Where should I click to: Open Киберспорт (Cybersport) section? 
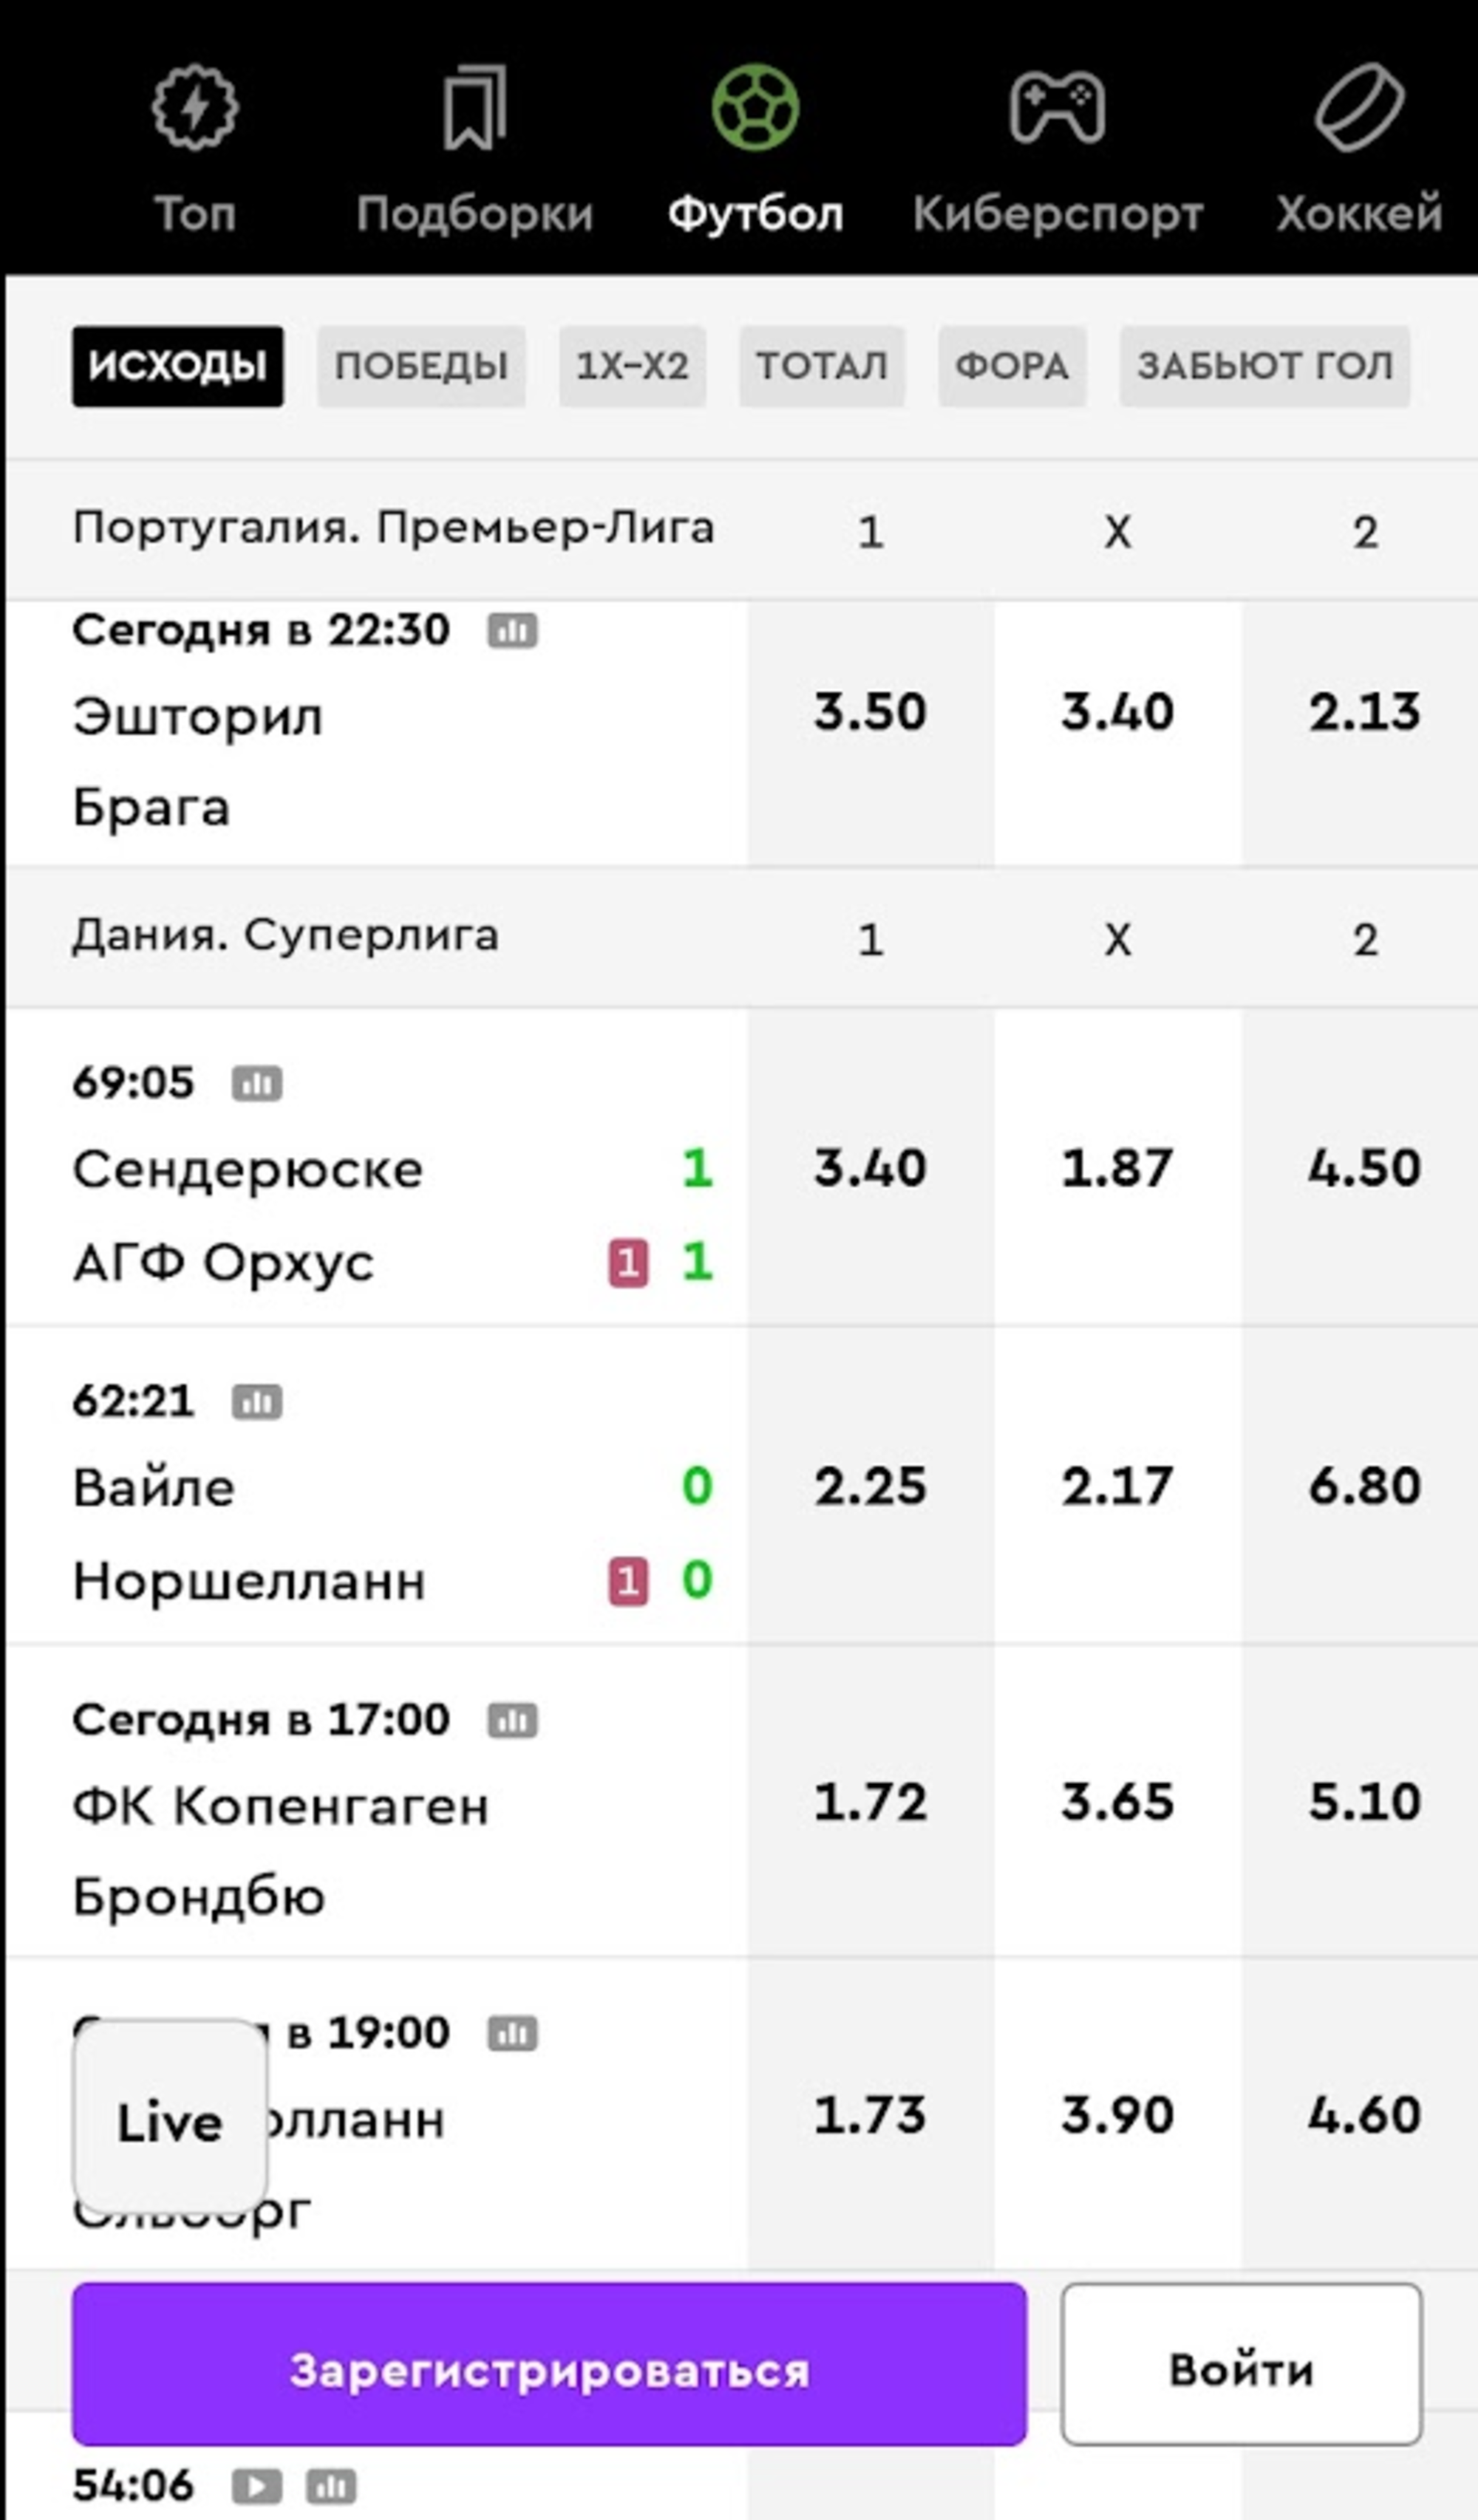coord(1056,140)
